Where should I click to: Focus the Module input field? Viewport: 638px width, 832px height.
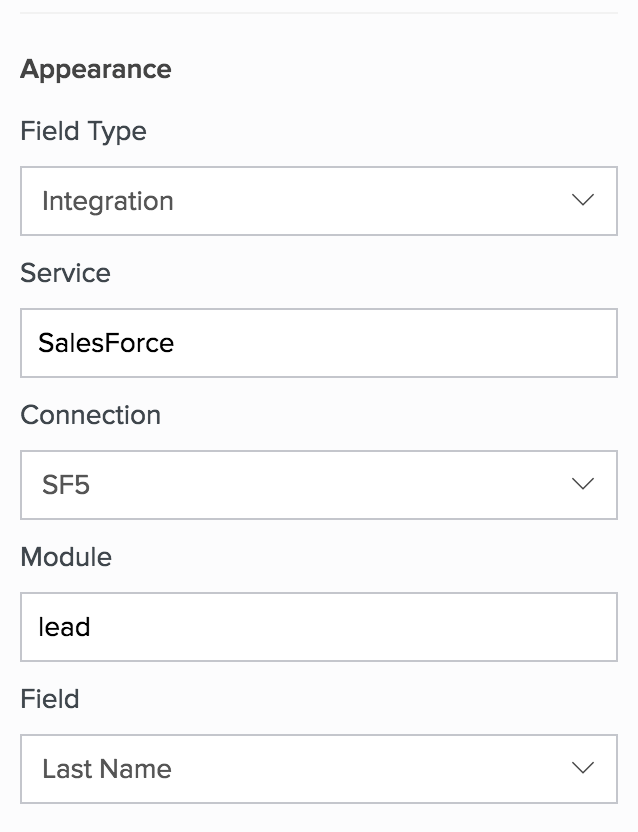318,627
